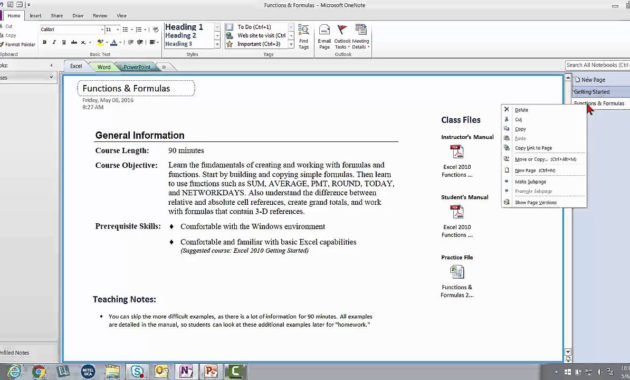Switch to the Word section tab

[104, 67]
